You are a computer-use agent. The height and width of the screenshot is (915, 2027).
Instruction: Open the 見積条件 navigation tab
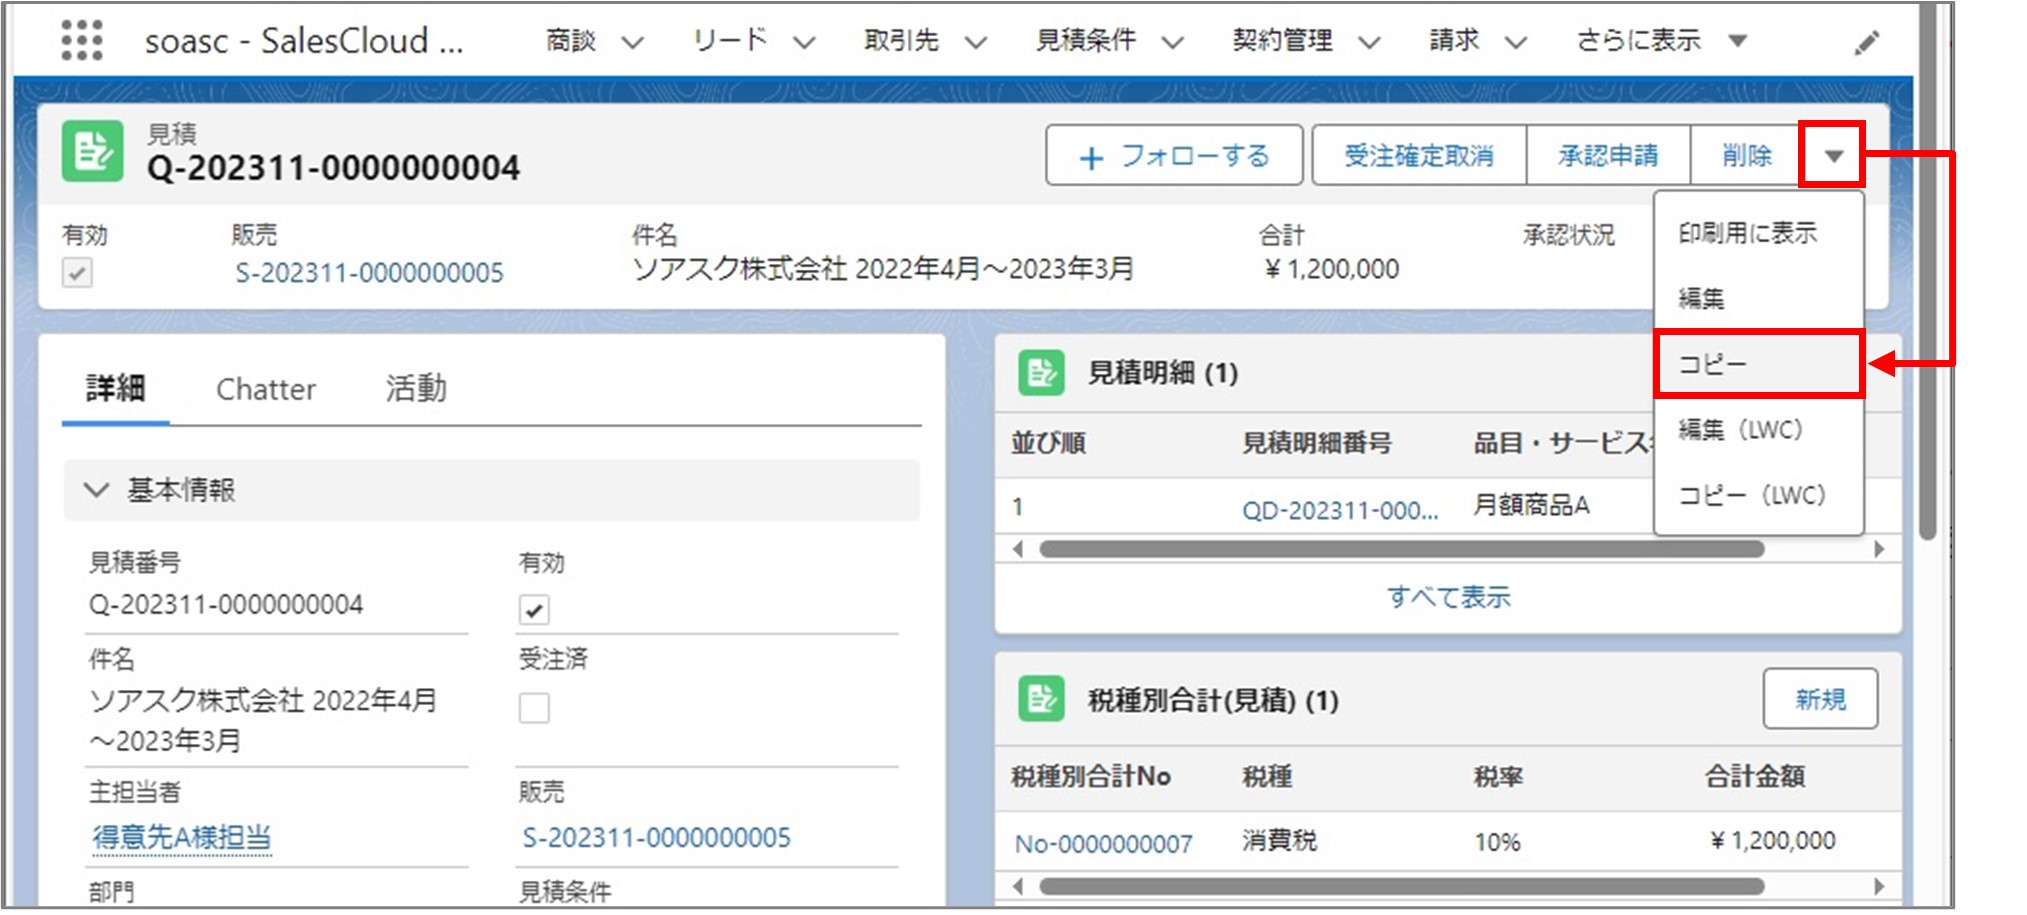tap(1086, 41)
